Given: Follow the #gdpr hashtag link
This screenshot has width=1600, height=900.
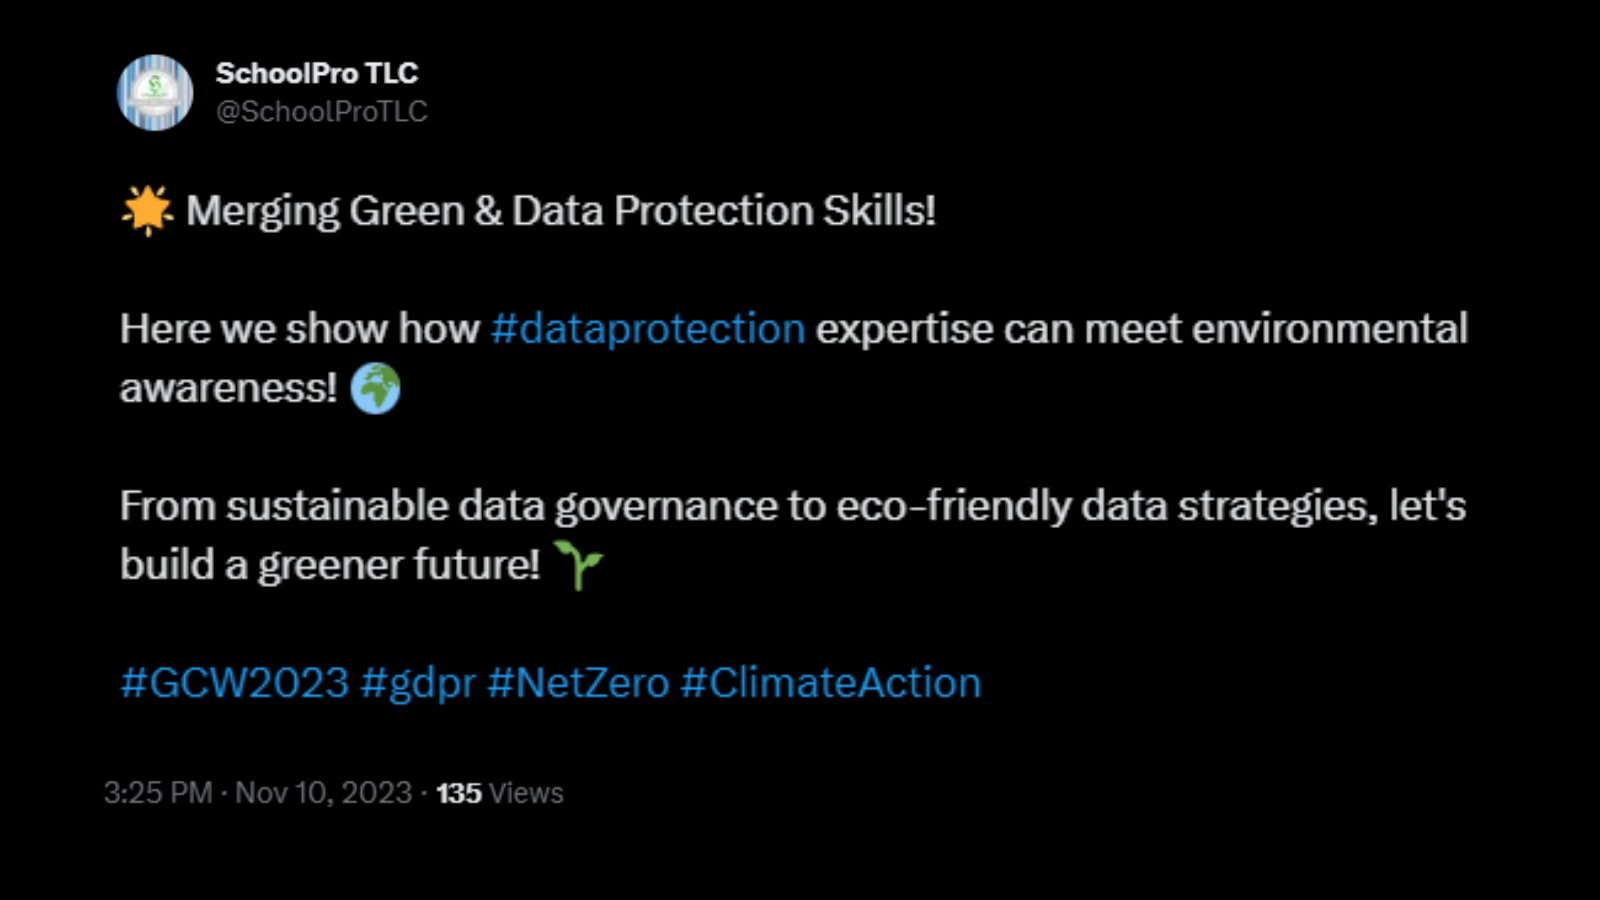Looking at the screenshot, I should tap(418, 683).
